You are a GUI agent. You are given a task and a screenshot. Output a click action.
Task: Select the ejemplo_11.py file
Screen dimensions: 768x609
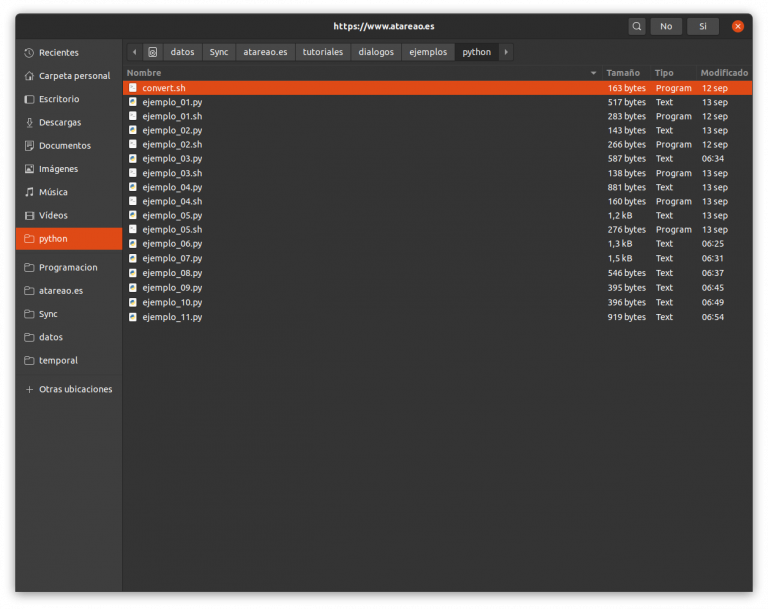click(172, 317)
